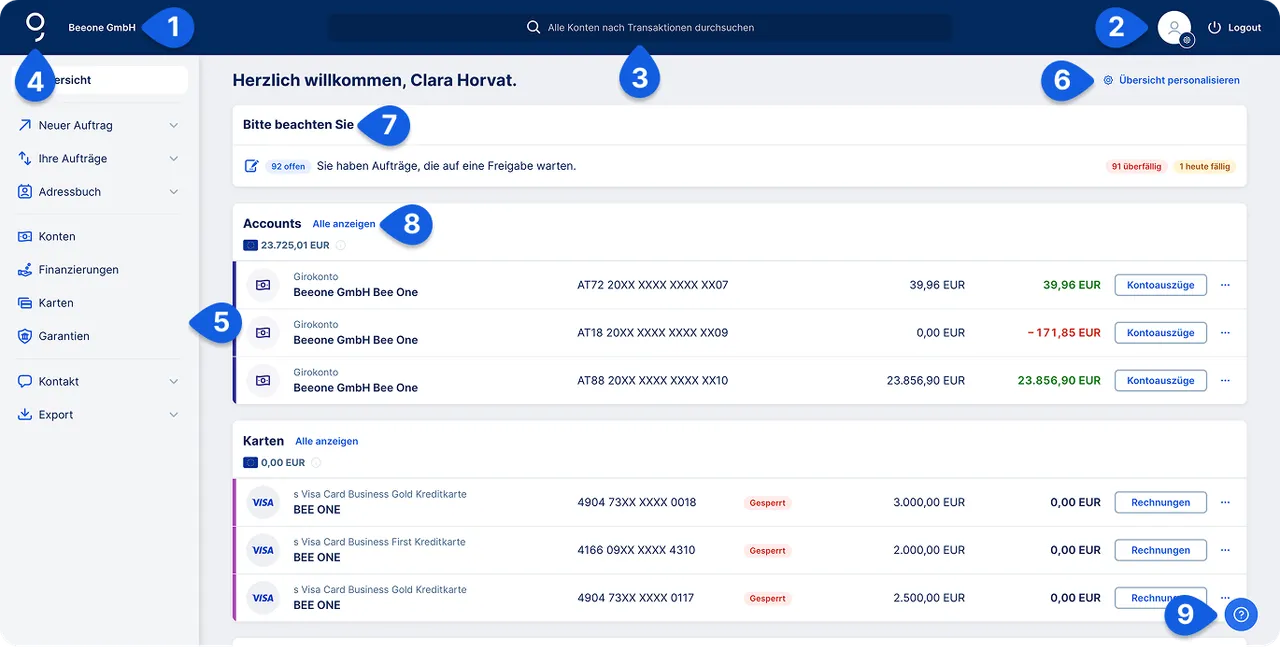
Task: Click the Finanzierungen hand icon
Action: (25, 270)
